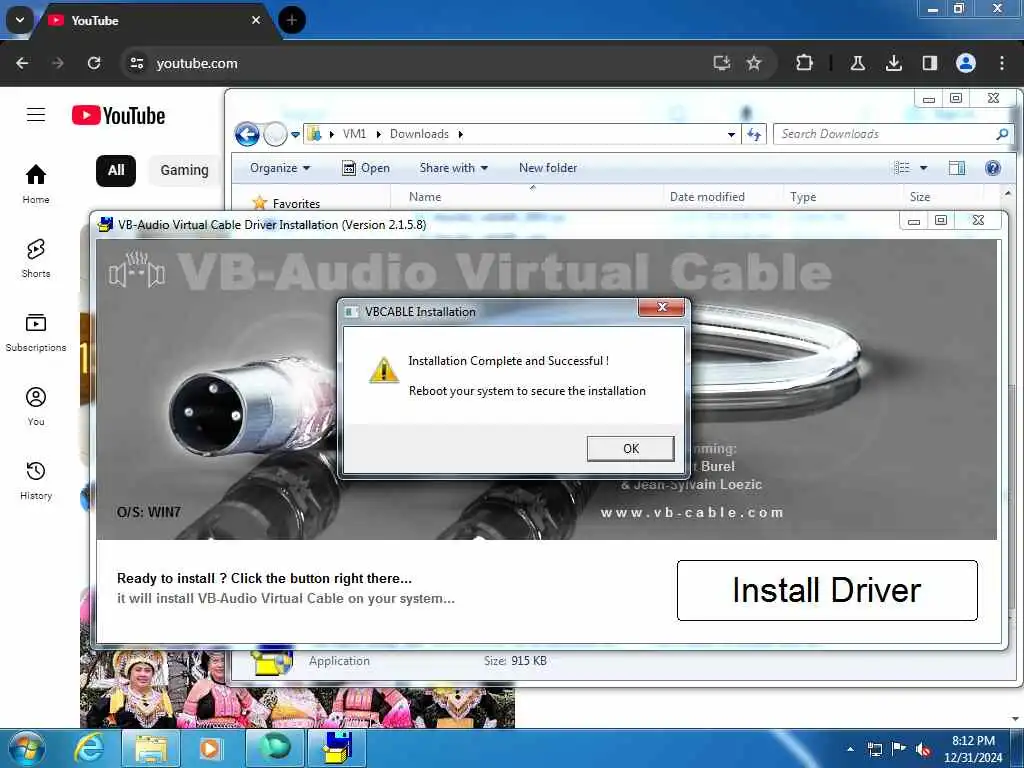Bookmark this tab with the star icon
This screenshot has height=768, width=1024.
coord(754,63)
